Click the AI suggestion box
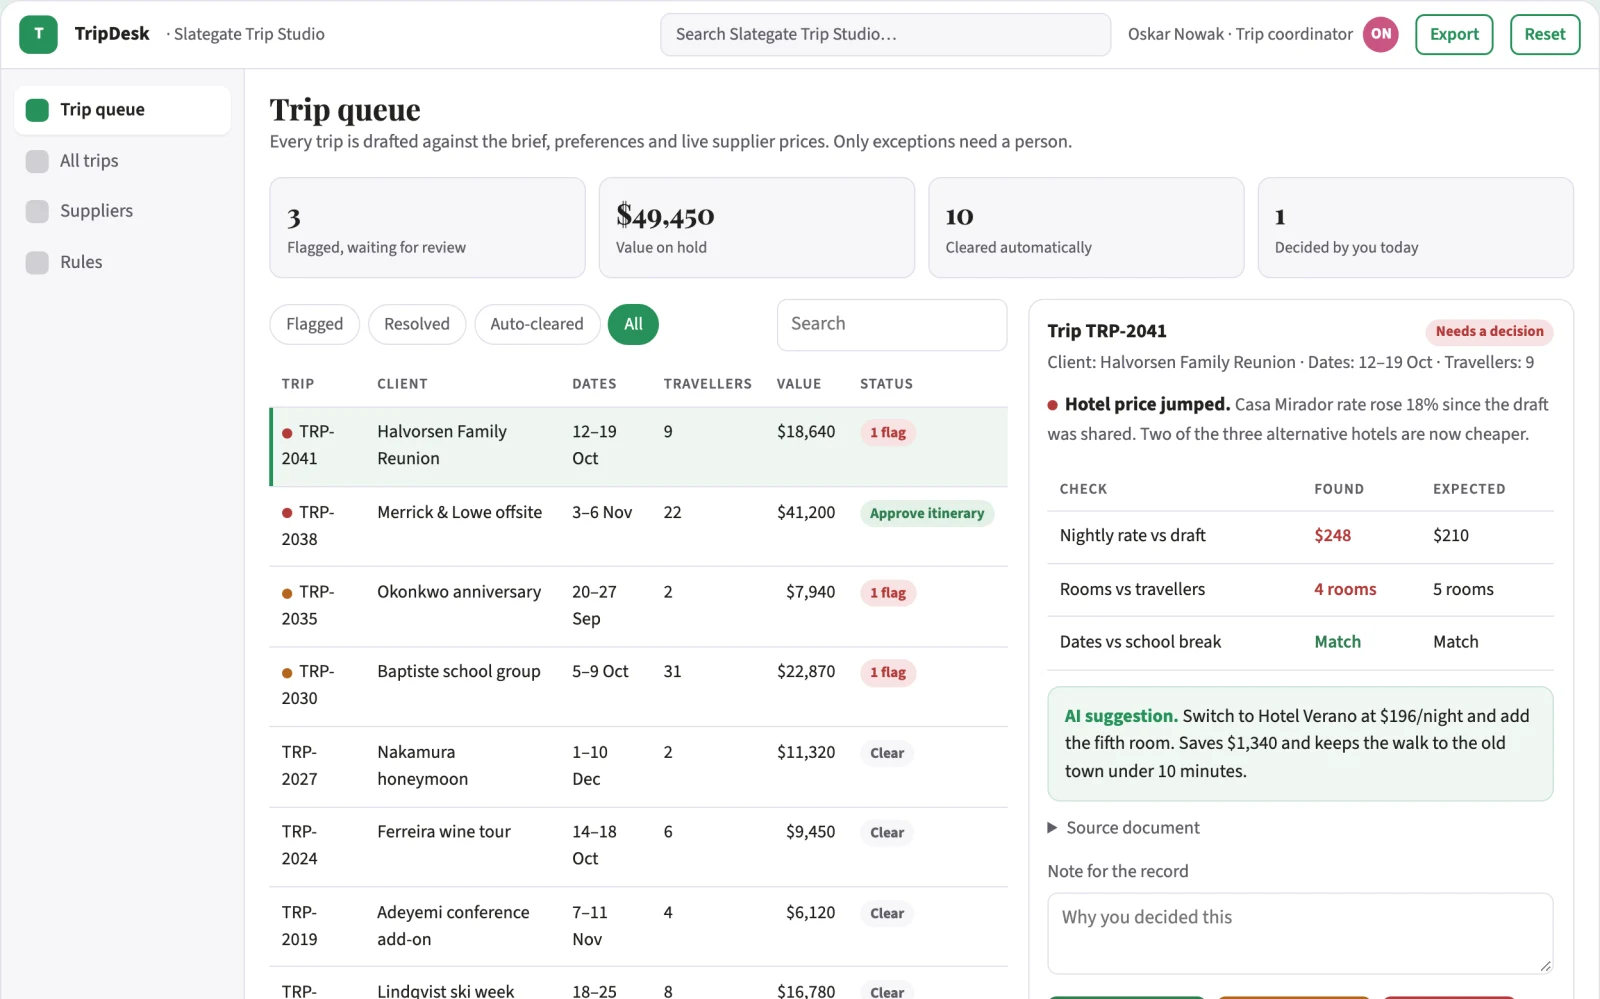1600x999 pixels. click(x=1300, y=744)
